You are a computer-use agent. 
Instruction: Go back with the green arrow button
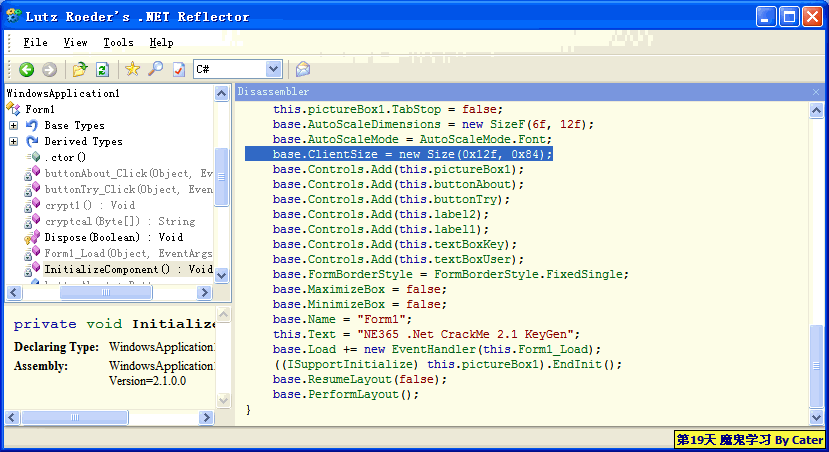26,69
